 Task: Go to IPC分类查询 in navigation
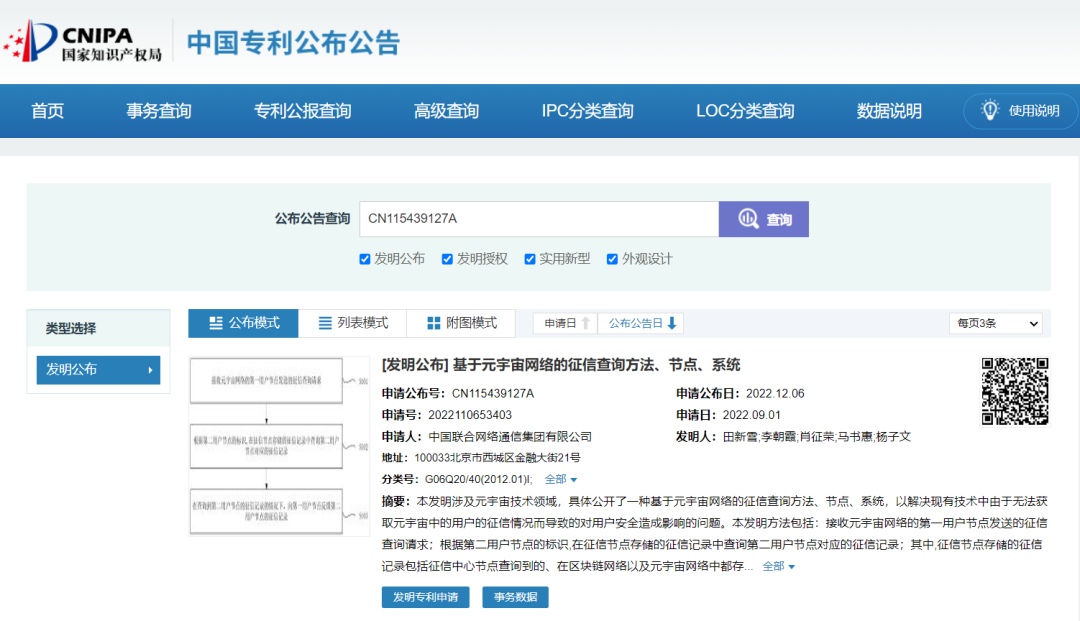click(x=587, y=111)
